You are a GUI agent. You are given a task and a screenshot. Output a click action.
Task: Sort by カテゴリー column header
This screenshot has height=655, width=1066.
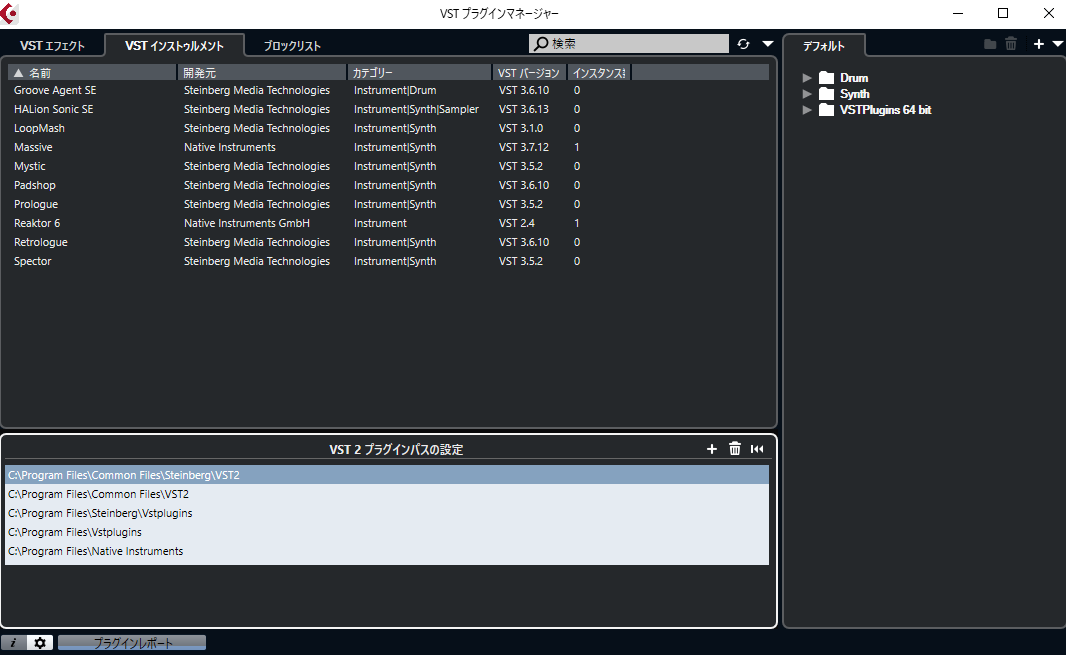pos(419,73)
